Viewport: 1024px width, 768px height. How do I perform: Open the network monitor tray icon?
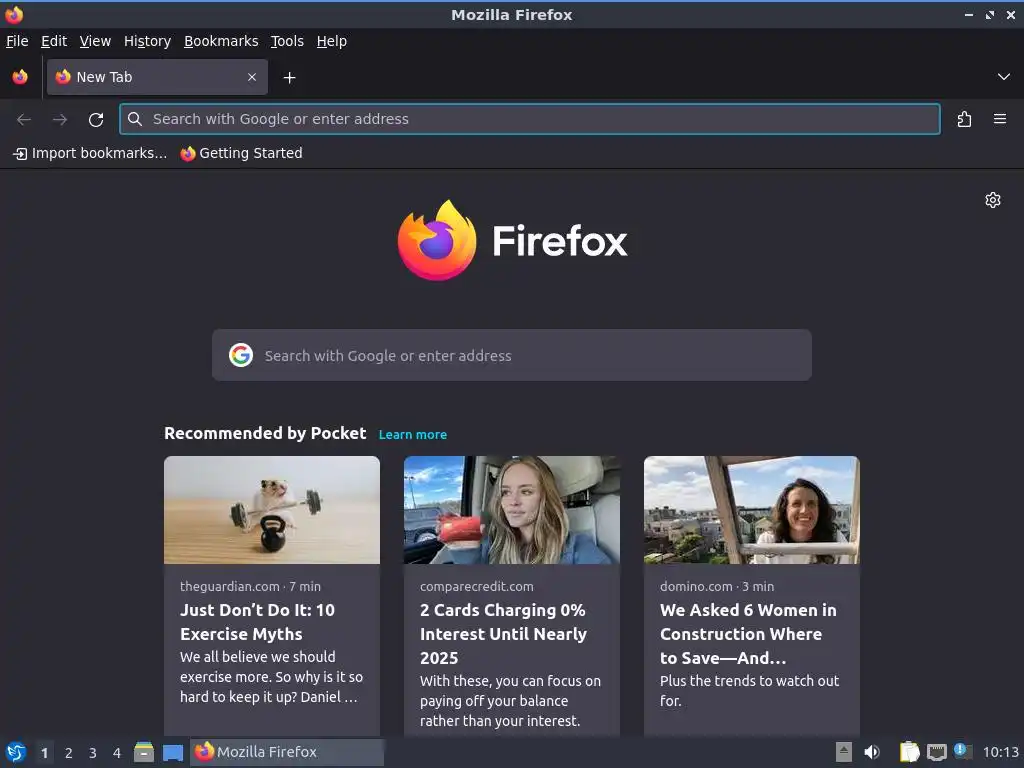click(936, 753)
